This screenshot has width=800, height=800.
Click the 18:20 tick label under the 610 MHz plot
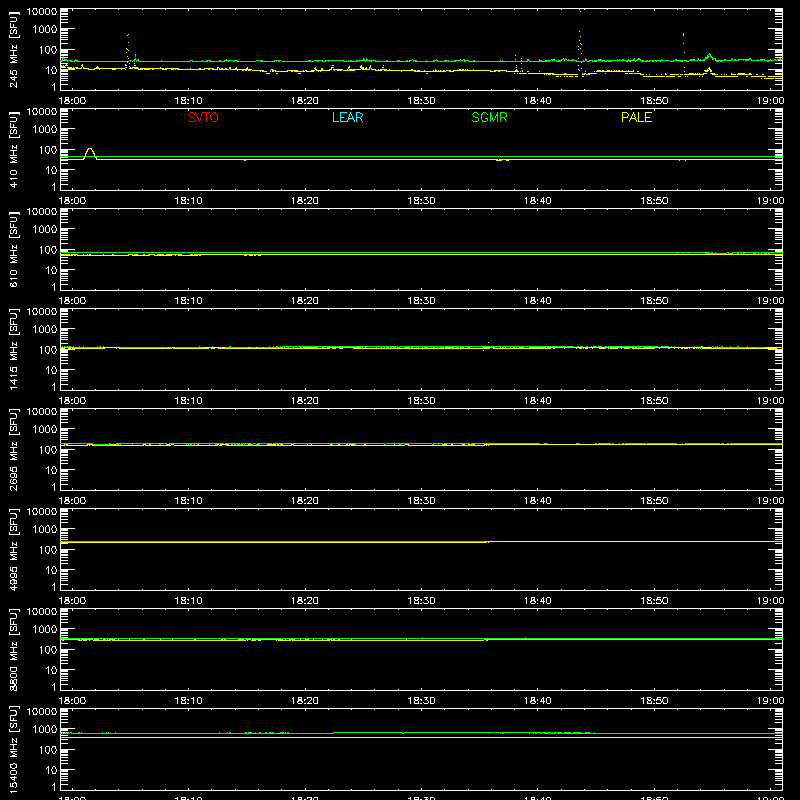[305, 301]
